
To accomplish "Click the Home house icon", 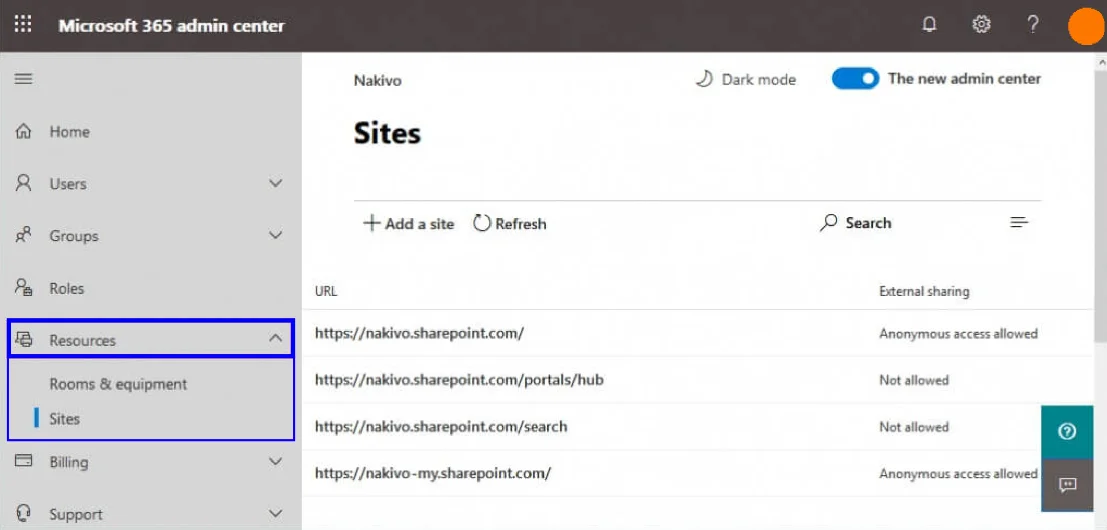I will pos(23,131).
